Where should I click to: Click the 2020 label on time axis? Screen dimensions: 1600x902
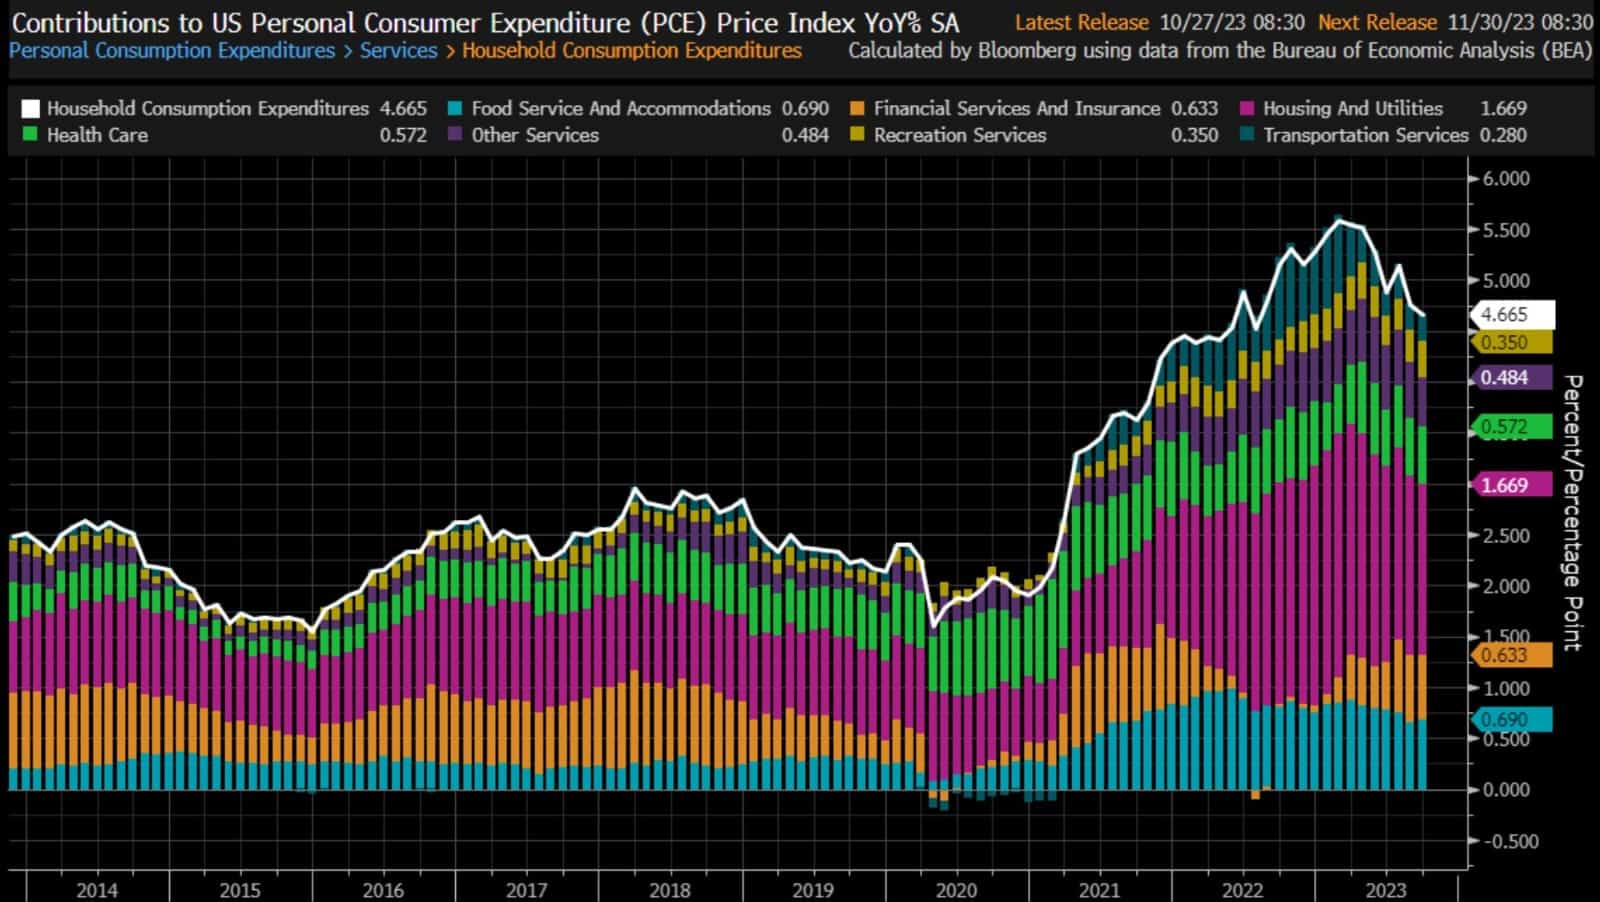[x=956, y=889]
